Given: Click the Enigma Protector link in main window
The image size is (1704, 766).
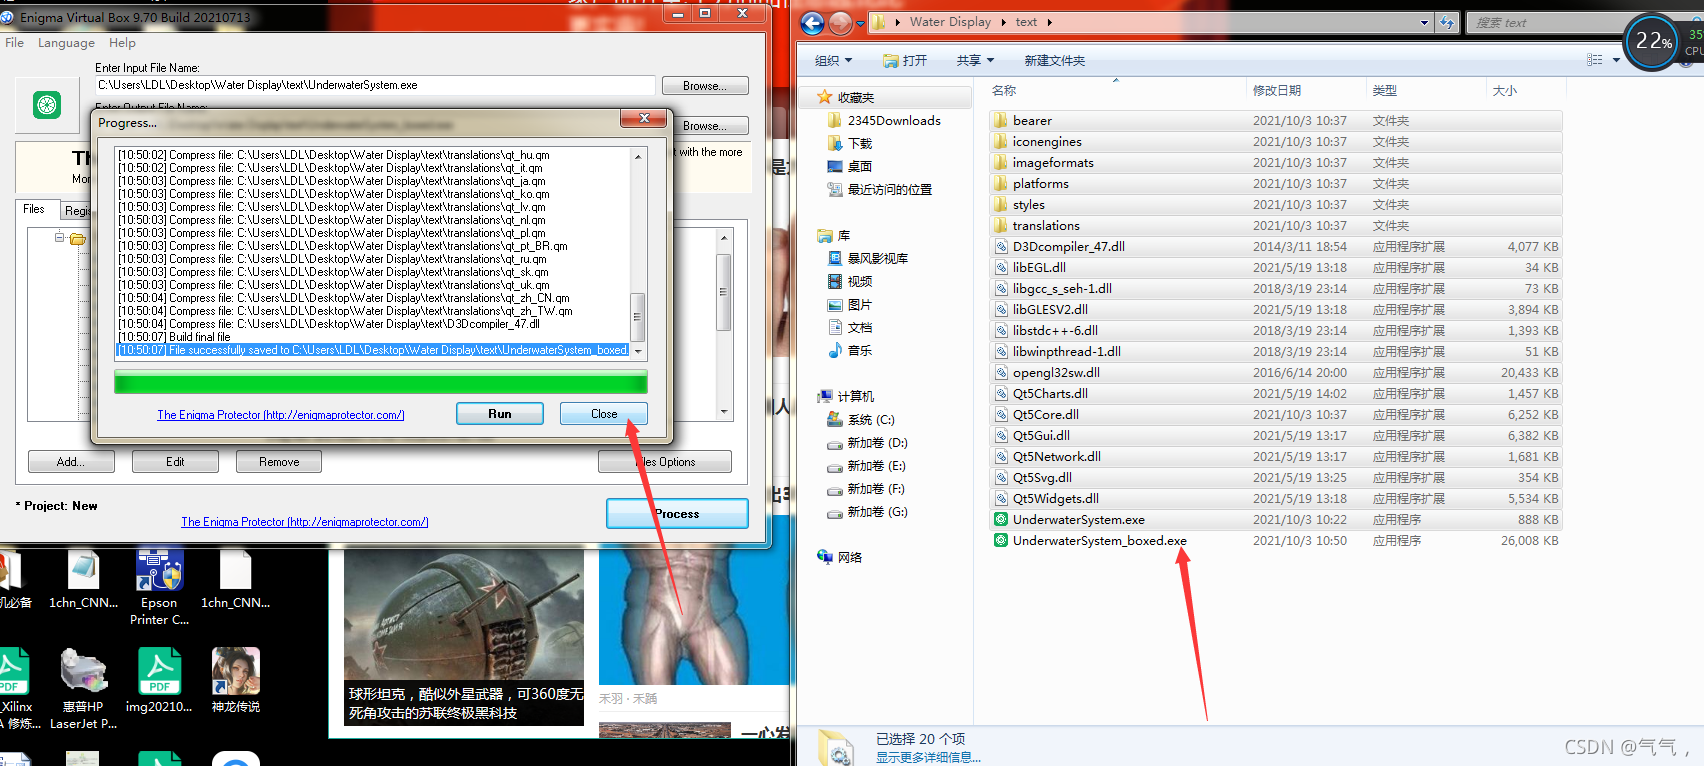Looking at the screenshot, I should [x=304, y=522].
